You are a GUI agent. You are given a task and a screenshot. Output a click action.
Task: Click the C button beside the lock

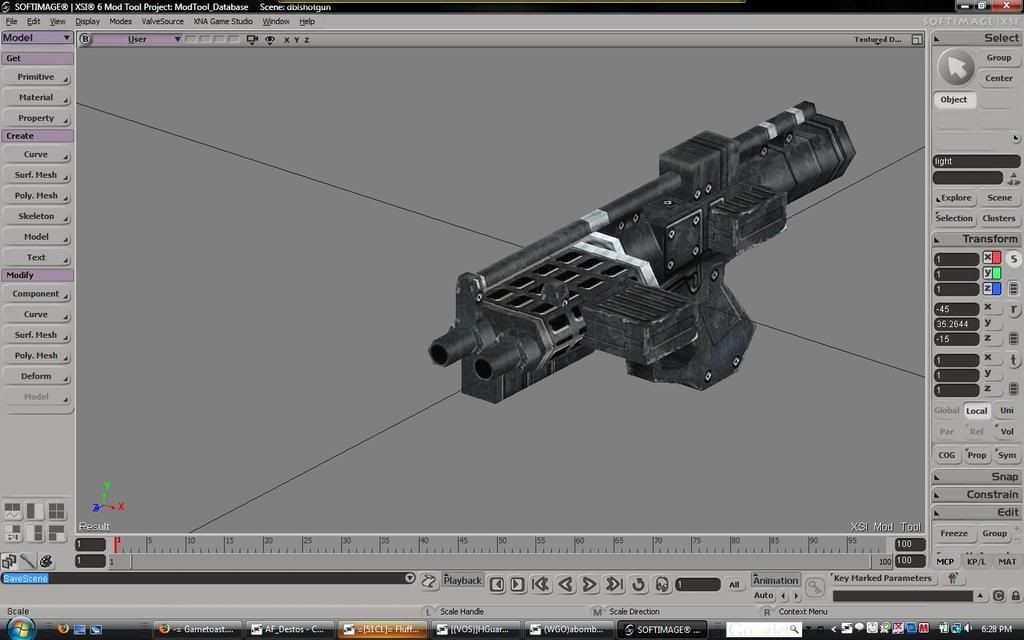tap(999, 596)
